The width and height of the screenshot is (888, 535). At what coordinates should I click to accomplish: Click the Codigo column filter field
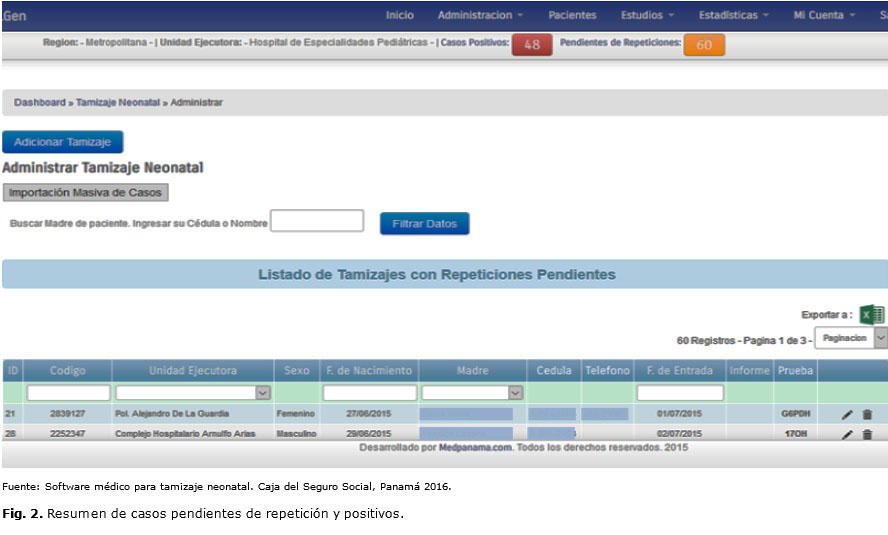pyautogui.click(x=68, y=393)
